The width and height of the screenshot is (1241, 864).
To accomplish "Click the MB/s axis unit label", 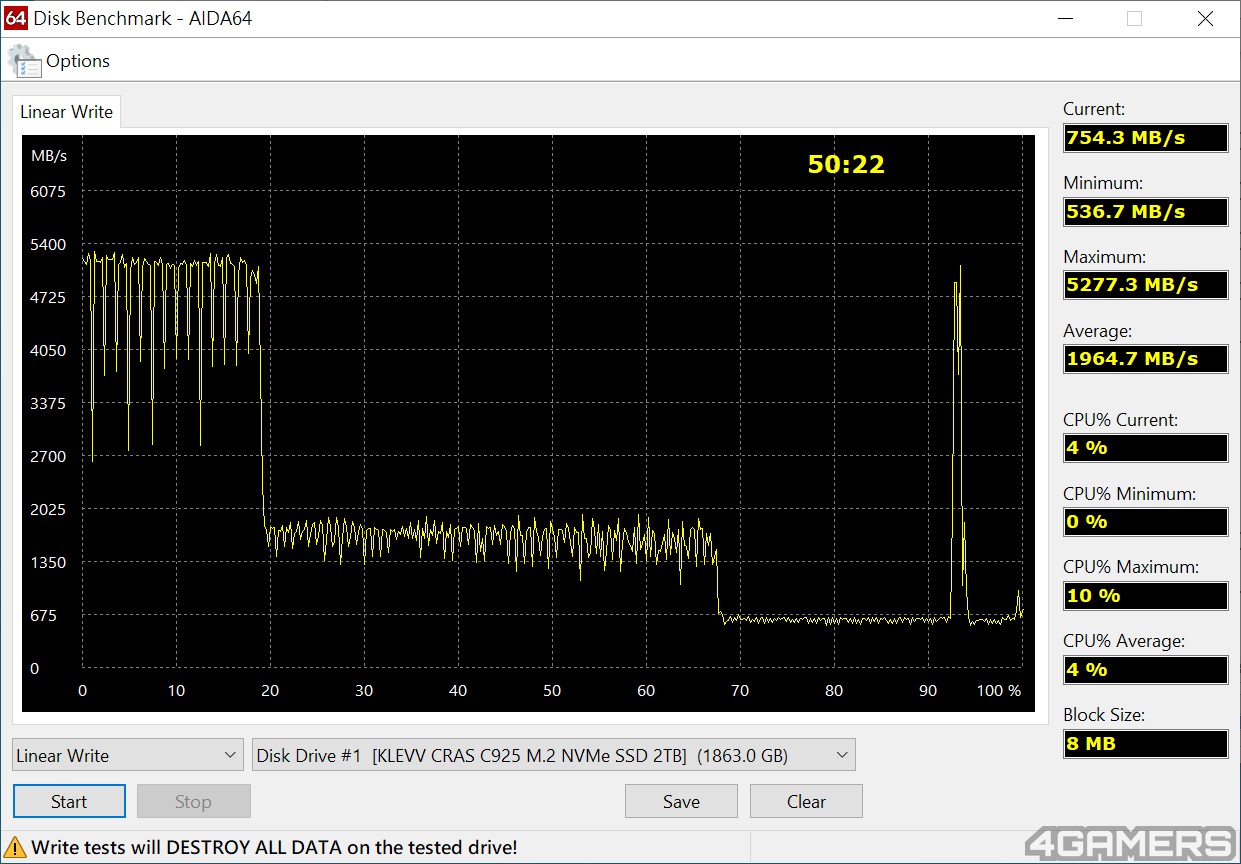I will point(49,155).
